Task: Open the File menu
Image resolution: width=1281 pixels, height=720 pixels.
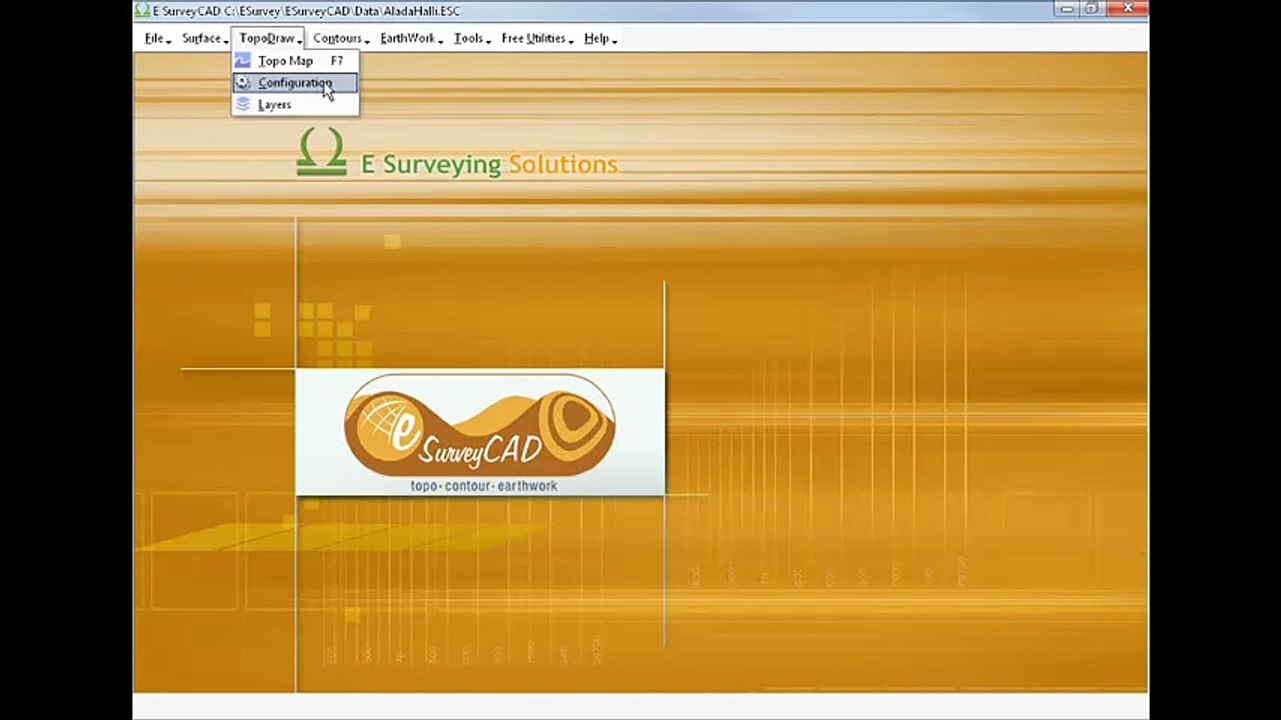Action: point(157,38)
